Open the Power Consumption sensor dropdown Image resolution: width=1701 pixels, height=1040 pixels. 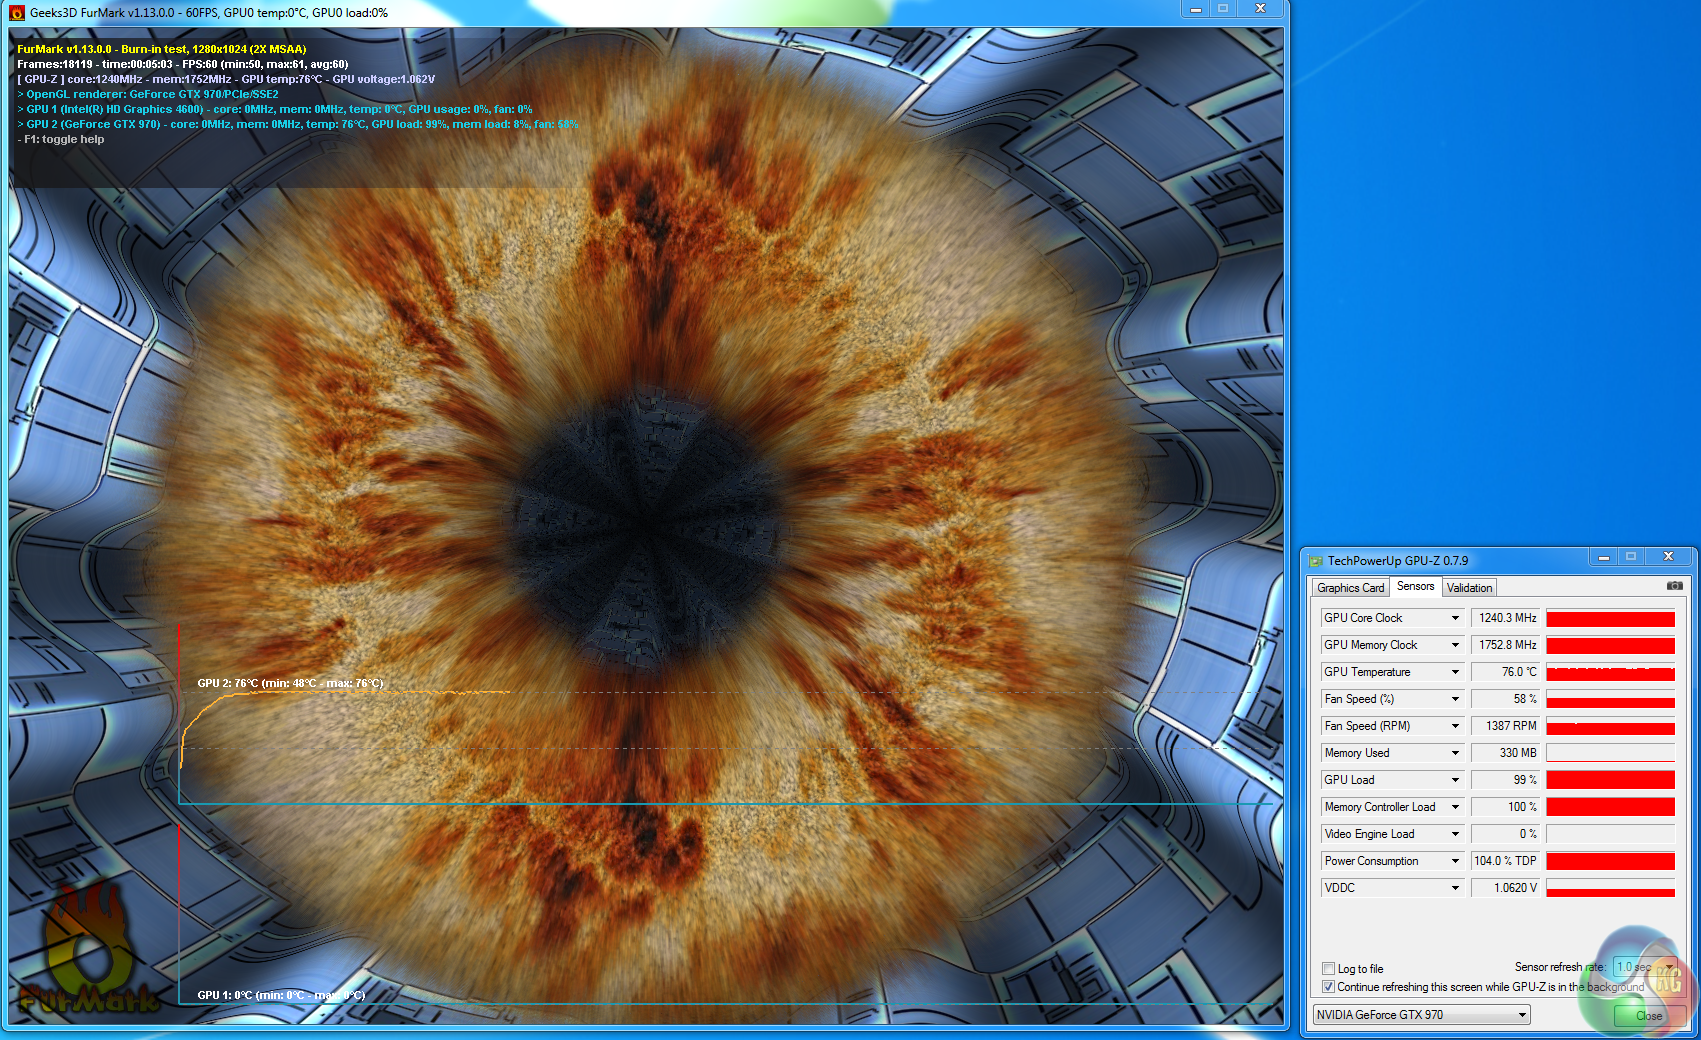point(1455,861)
